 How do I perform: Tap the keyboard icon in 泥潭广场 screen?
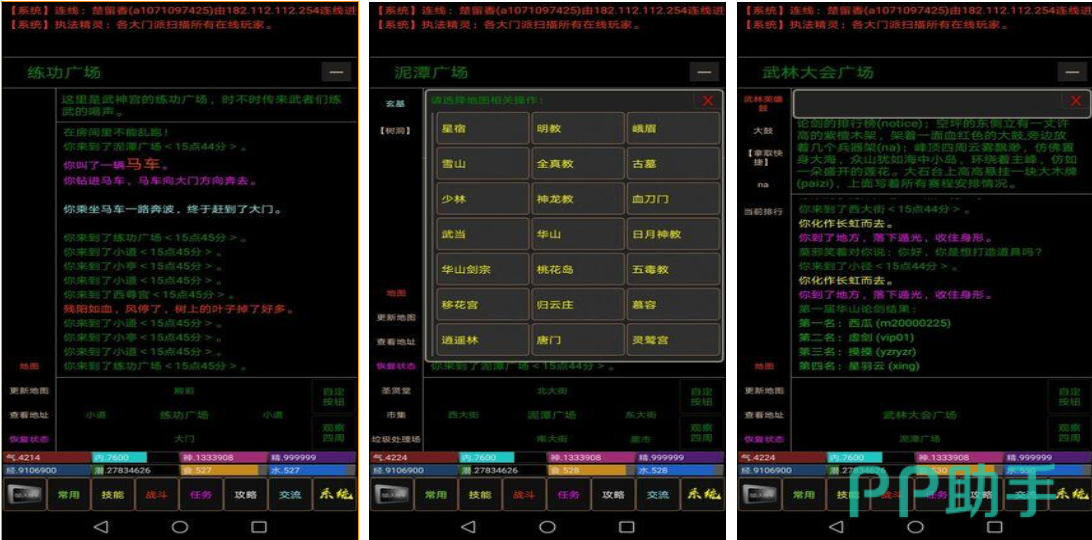point(394,494)
